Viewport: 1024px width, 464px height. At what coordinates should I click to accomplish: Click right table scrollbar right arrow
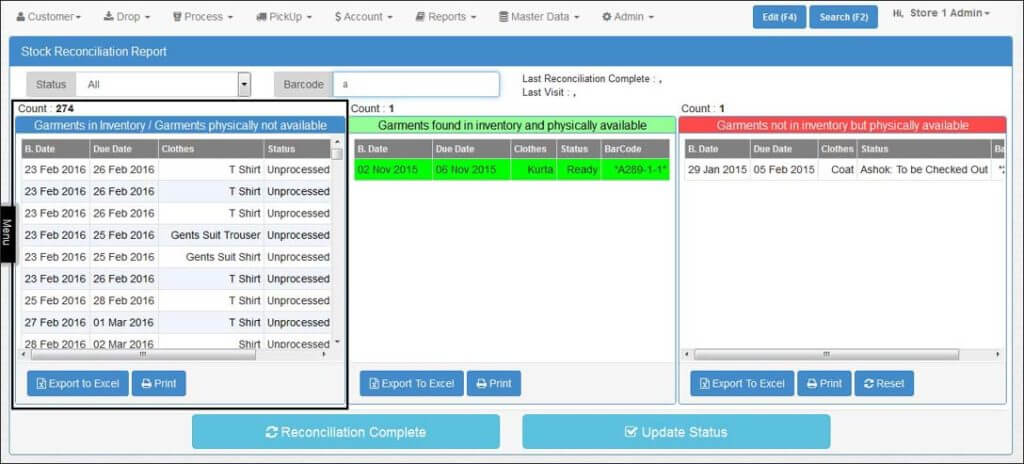[997, 354]
